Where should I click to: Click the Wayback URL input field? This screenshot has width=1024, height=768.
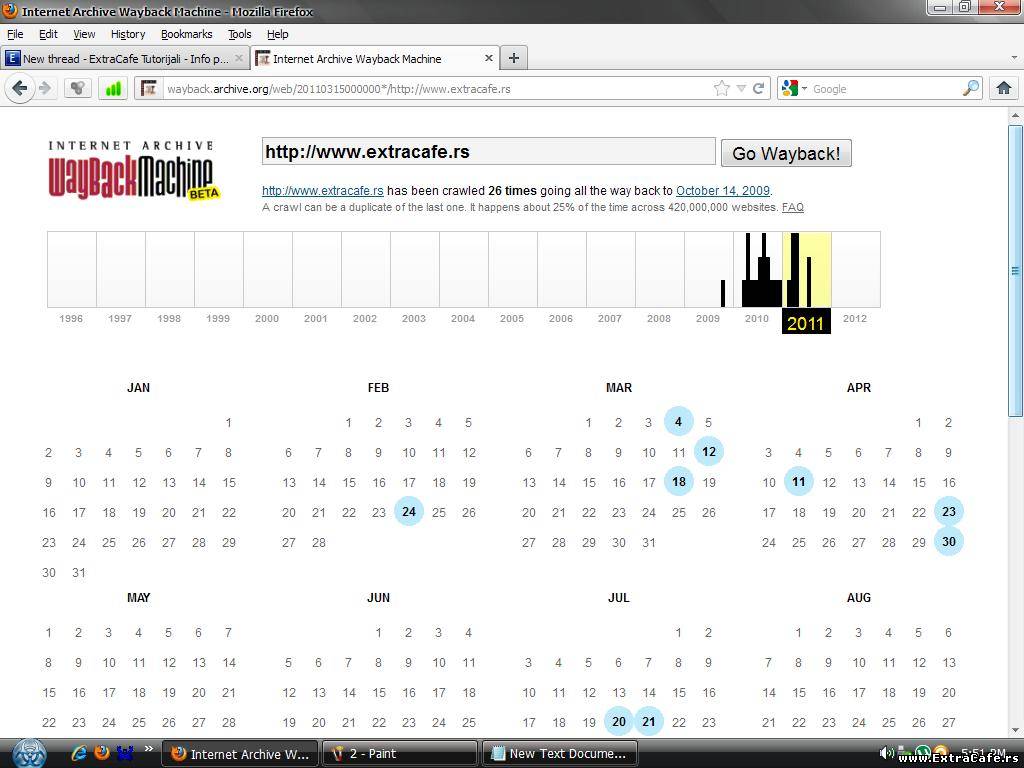488,152
